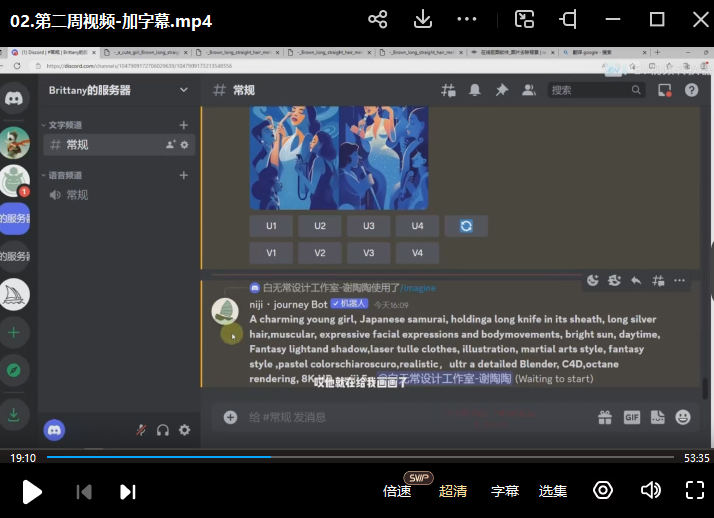Click the share icon in title bar
This screenshot has height=518, width=714.
pyautogui.click(x=378, y=20)
